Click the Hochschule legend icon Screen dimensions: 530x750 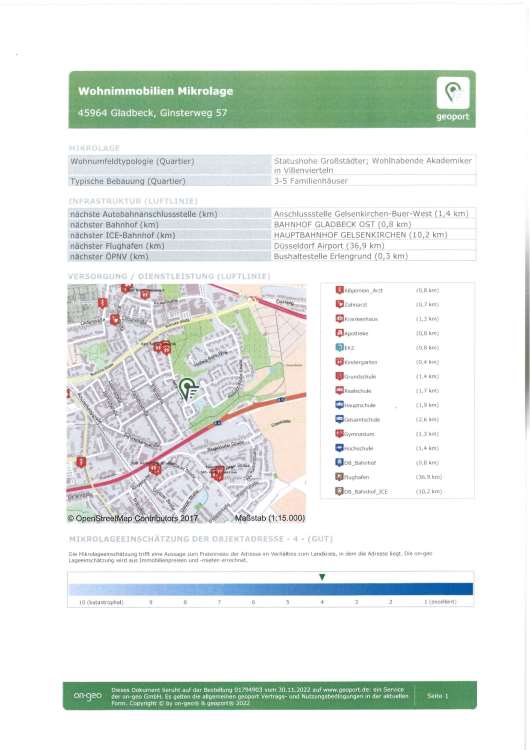tap(340, 448)
